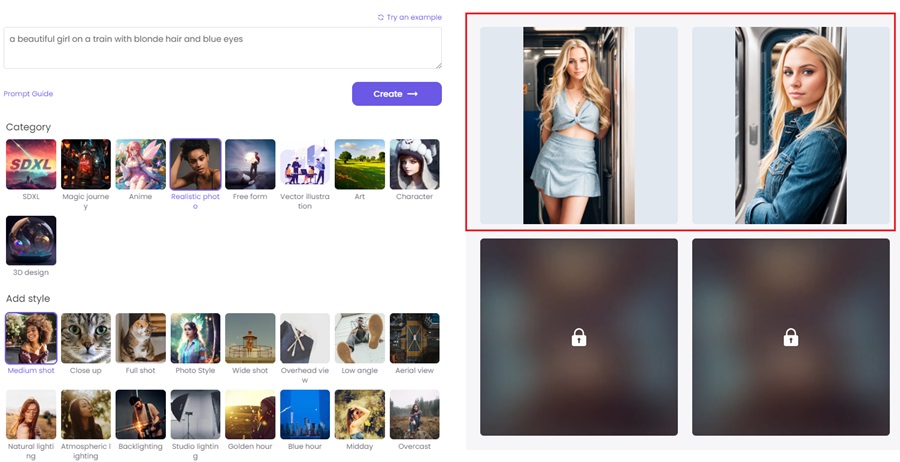Select the Vector illustration category
Screen dimensions: 900x462
(305, 164)
